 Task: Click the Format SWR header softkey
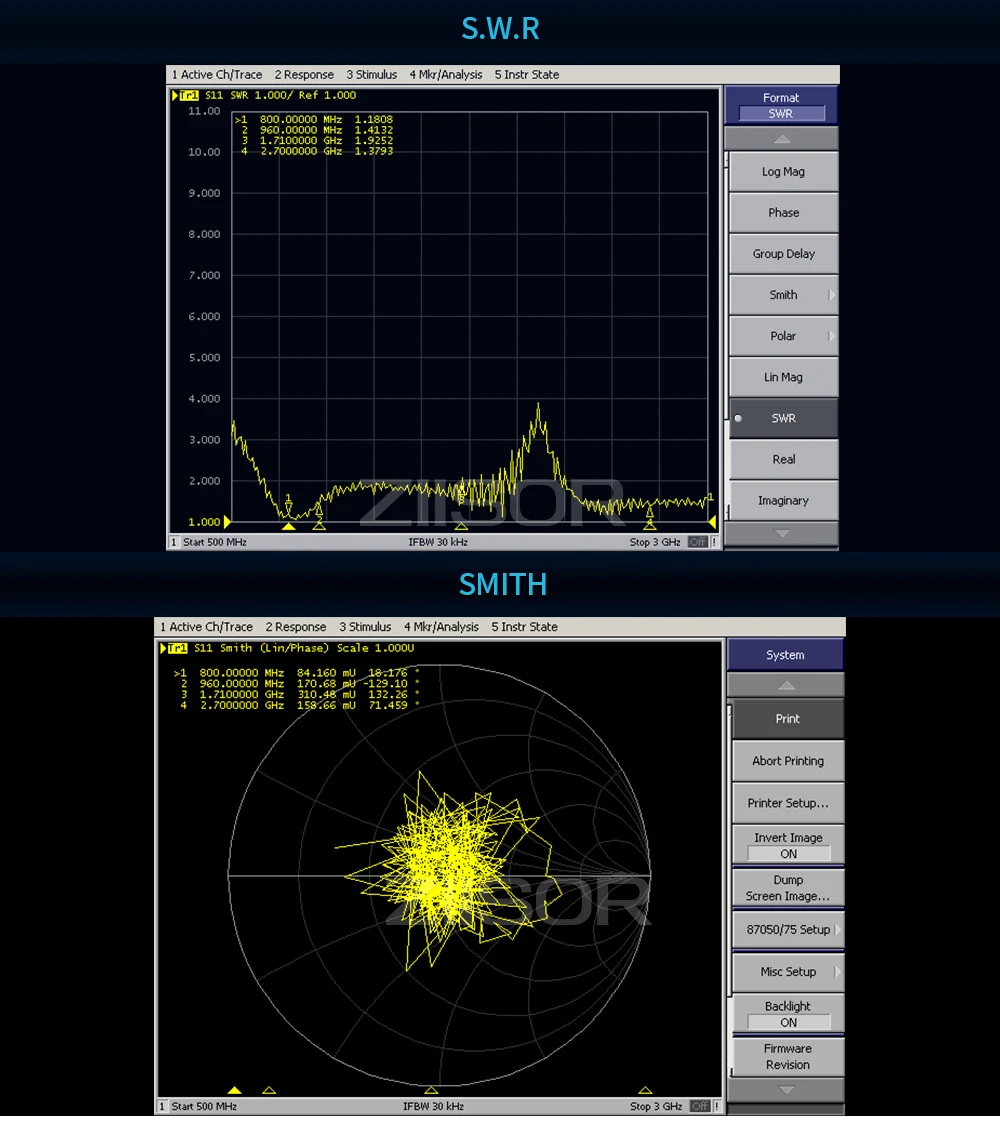pyautogui.click(x=781, y=105)
